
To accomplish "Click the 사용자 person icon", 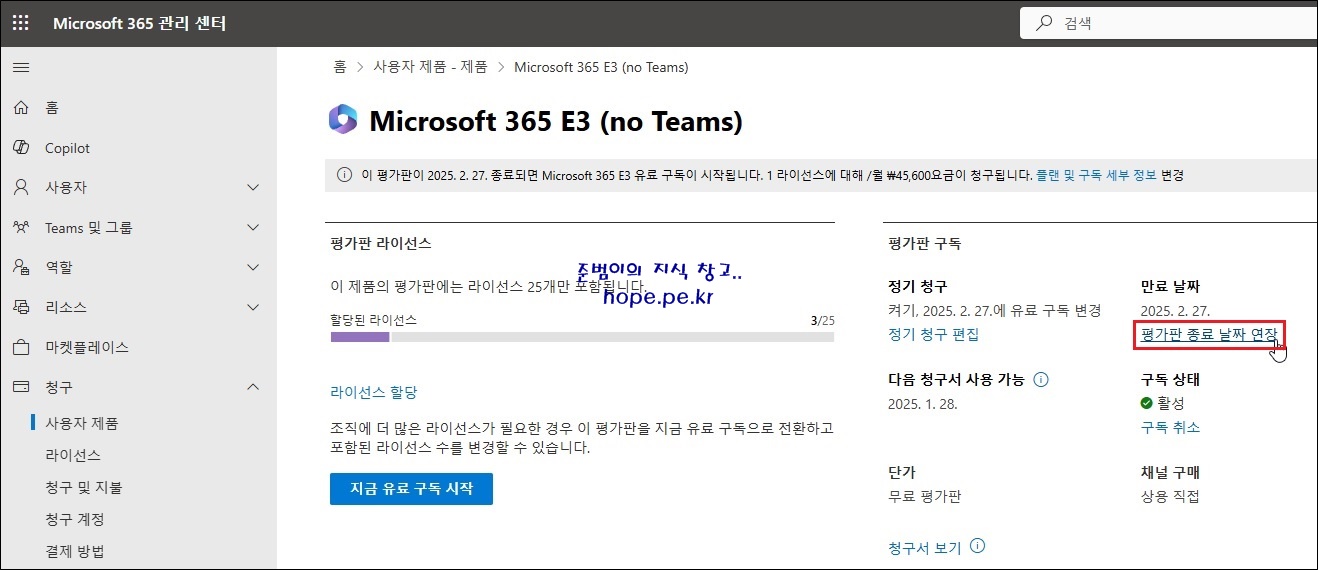I will [x=20, y=187].
